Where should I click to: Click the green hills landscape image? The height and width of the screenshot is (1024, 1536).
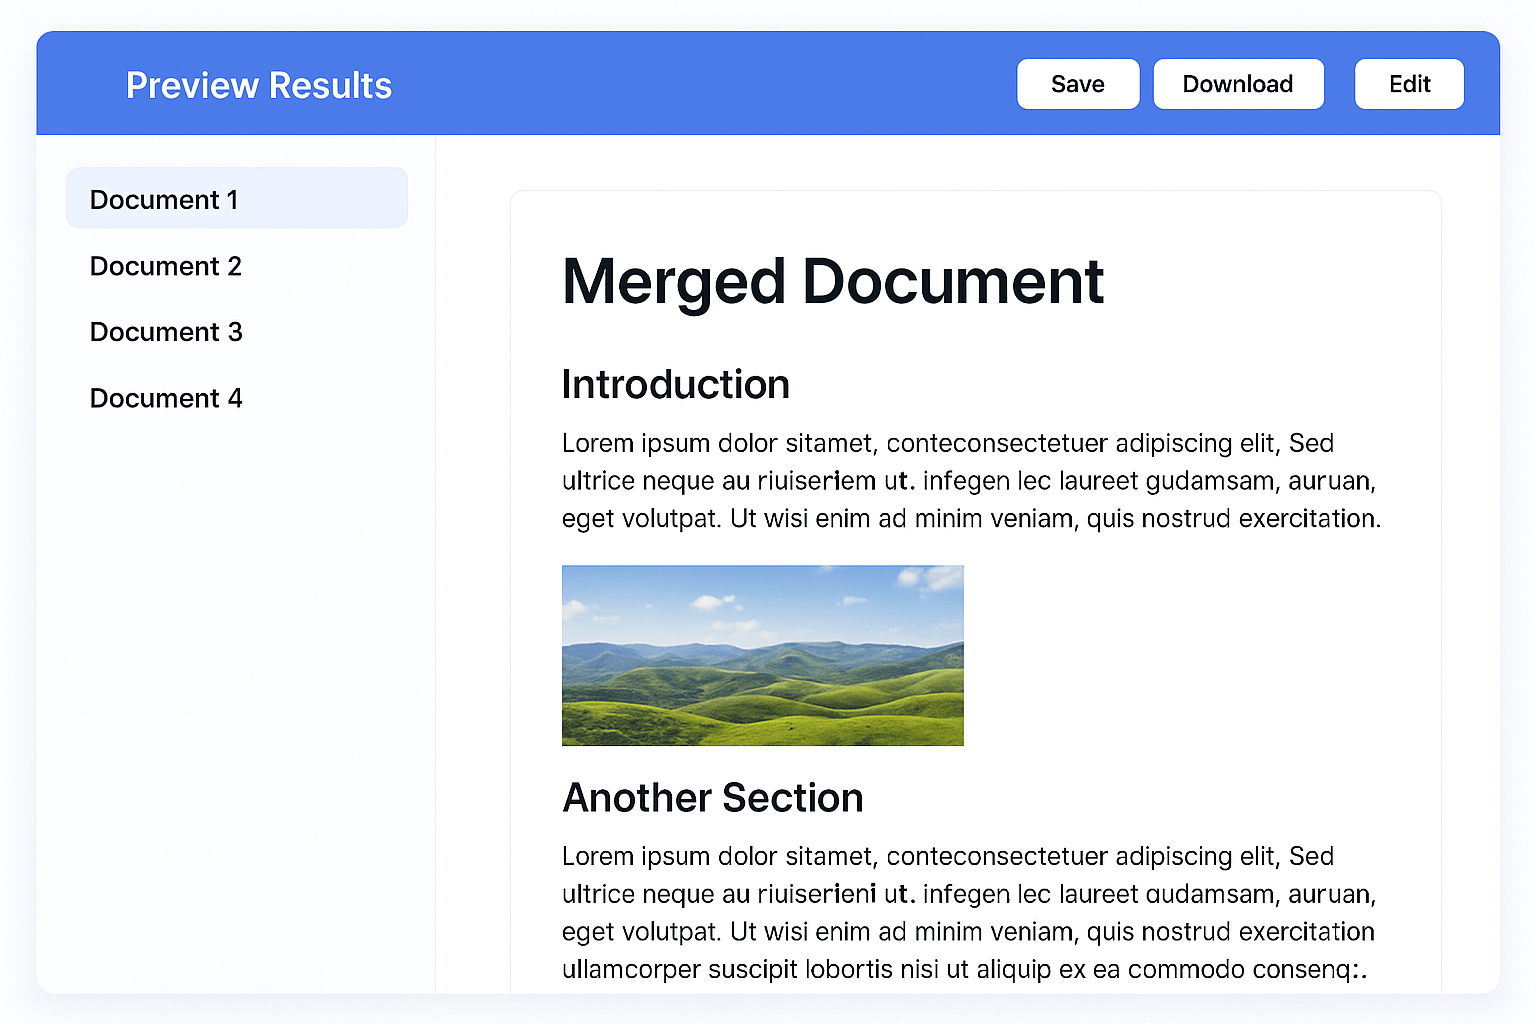[762, 655]
